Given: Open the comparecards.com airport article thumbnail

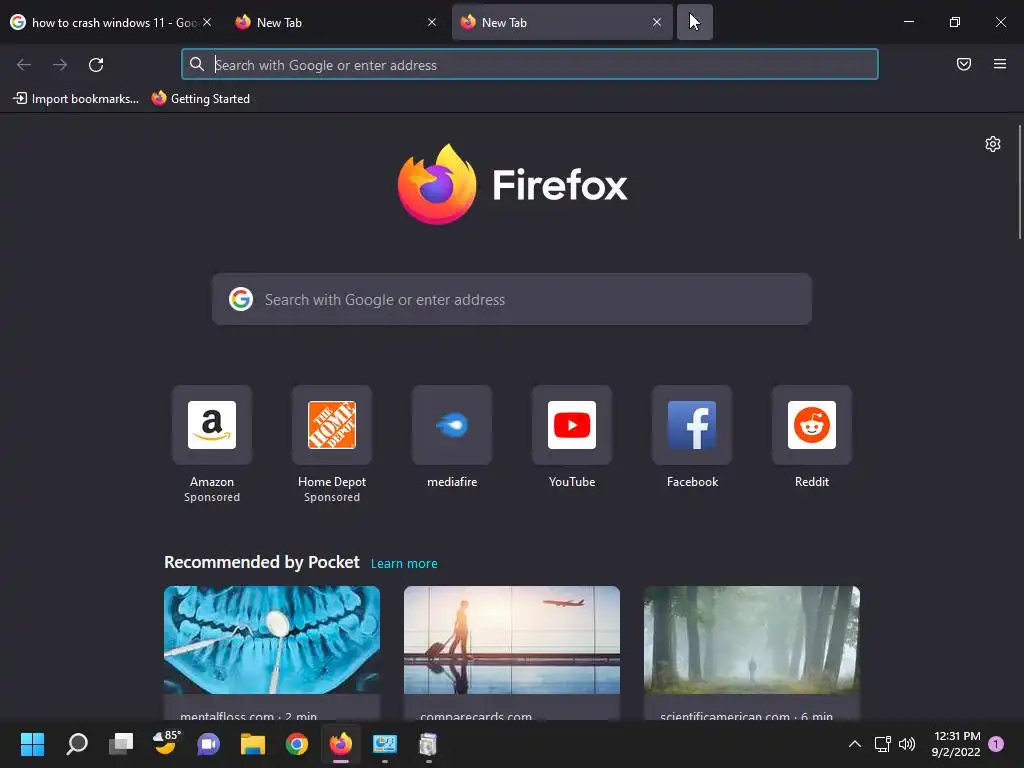Looking at the screenshot, I should click(x=511, y=639).
